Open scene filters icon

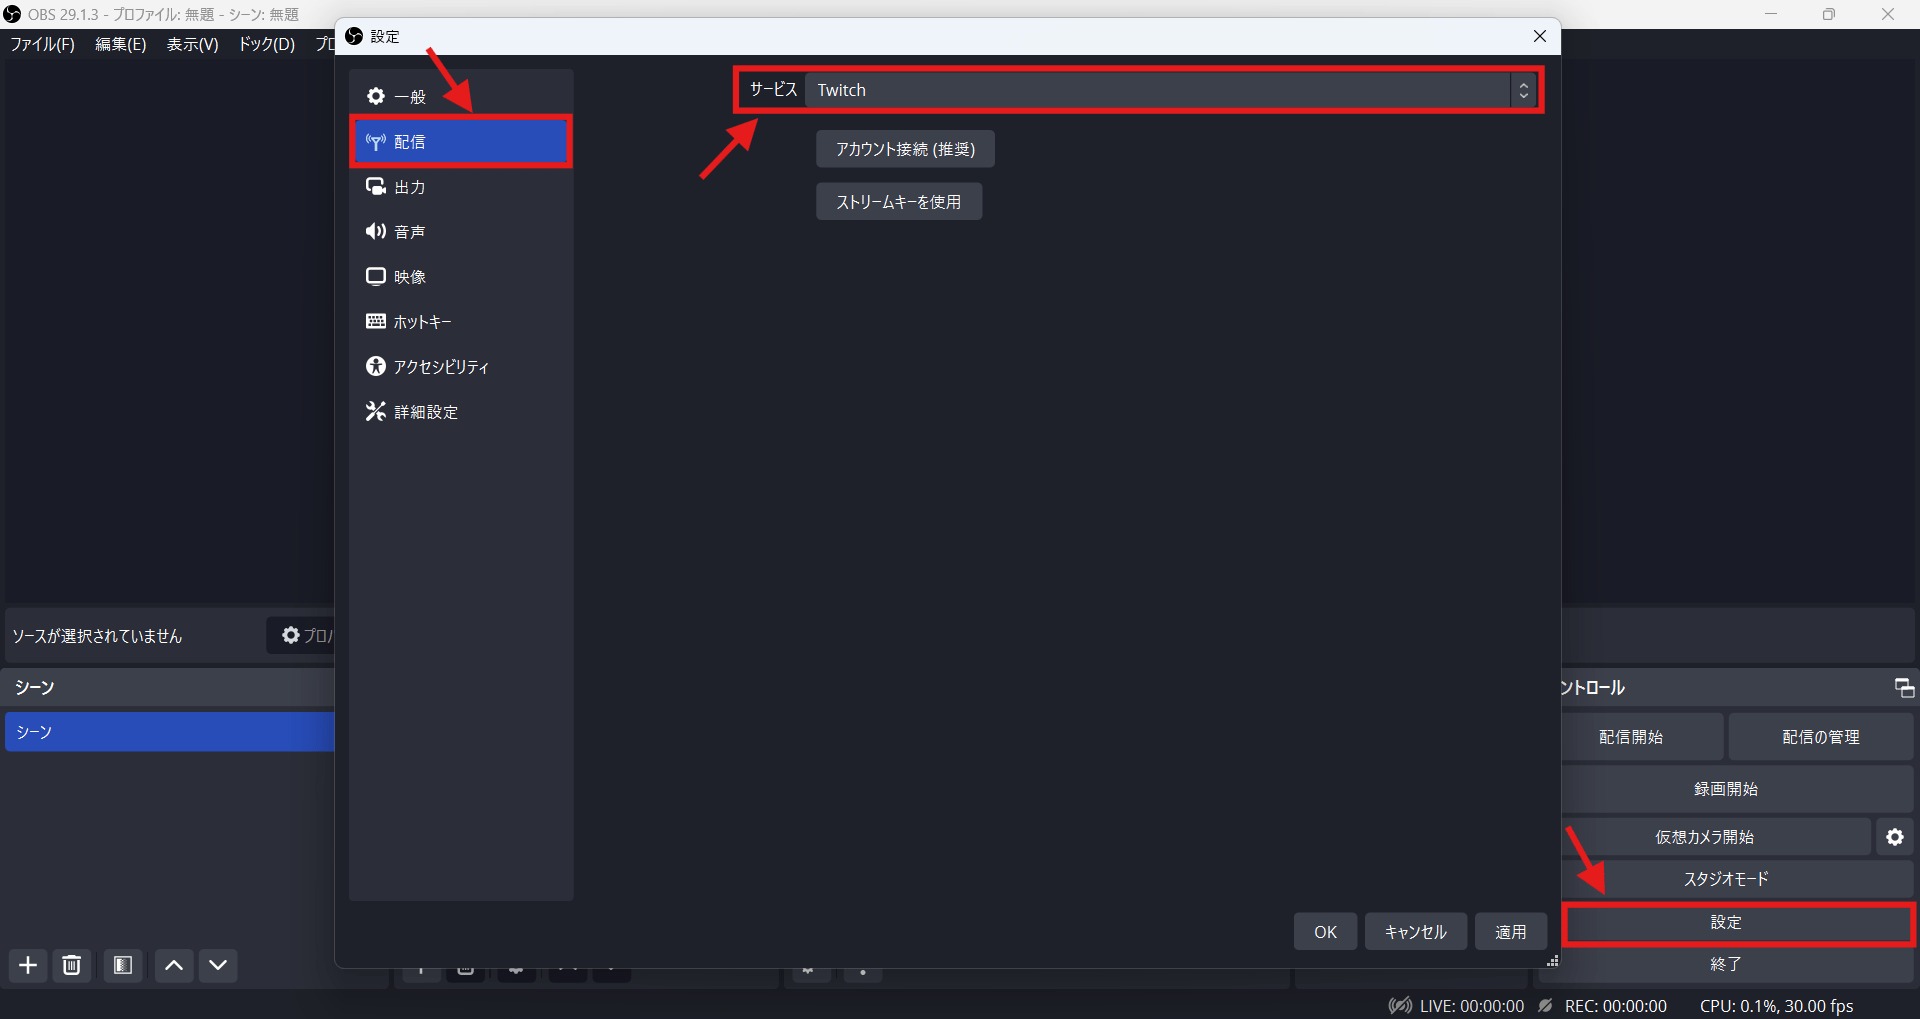point(123,965)
